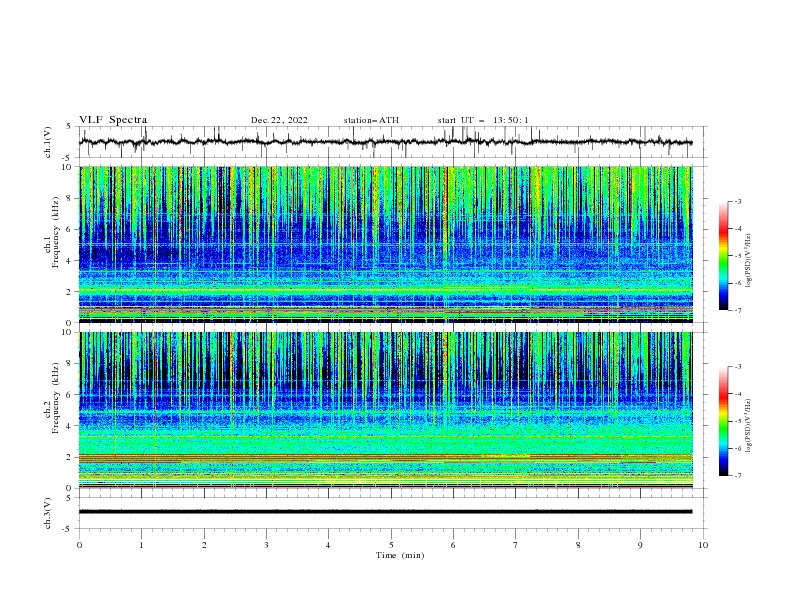Image resolution: width=792 pixels, height=612 pixels.
Task: Click the ch.2 color bar "-5" tick label
Action: [737, 421]
